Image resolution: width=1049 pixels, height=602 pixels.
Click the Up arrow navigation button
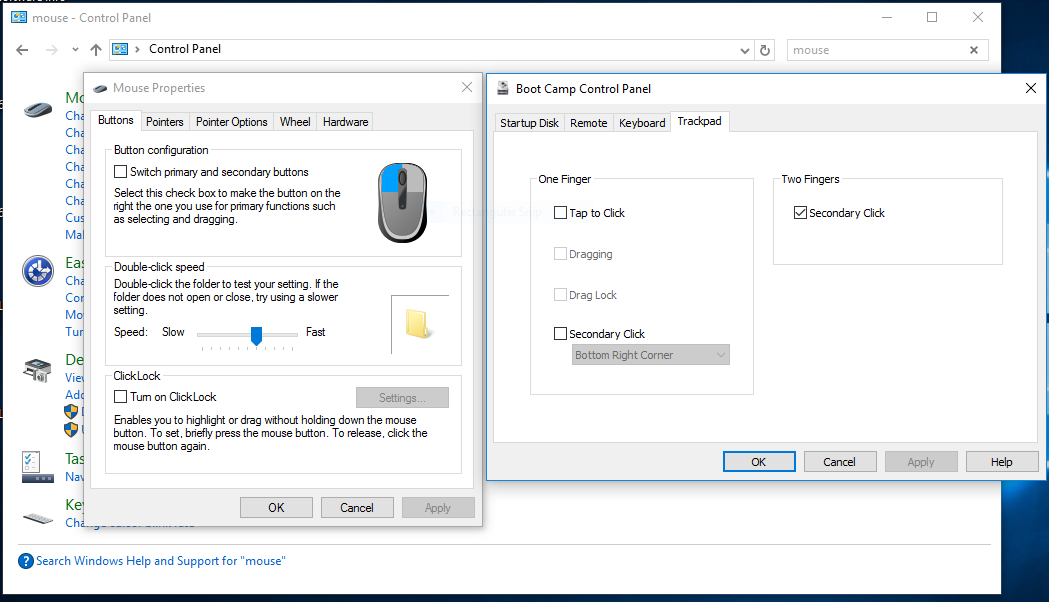pyautogui.click(x=96, y=50)
